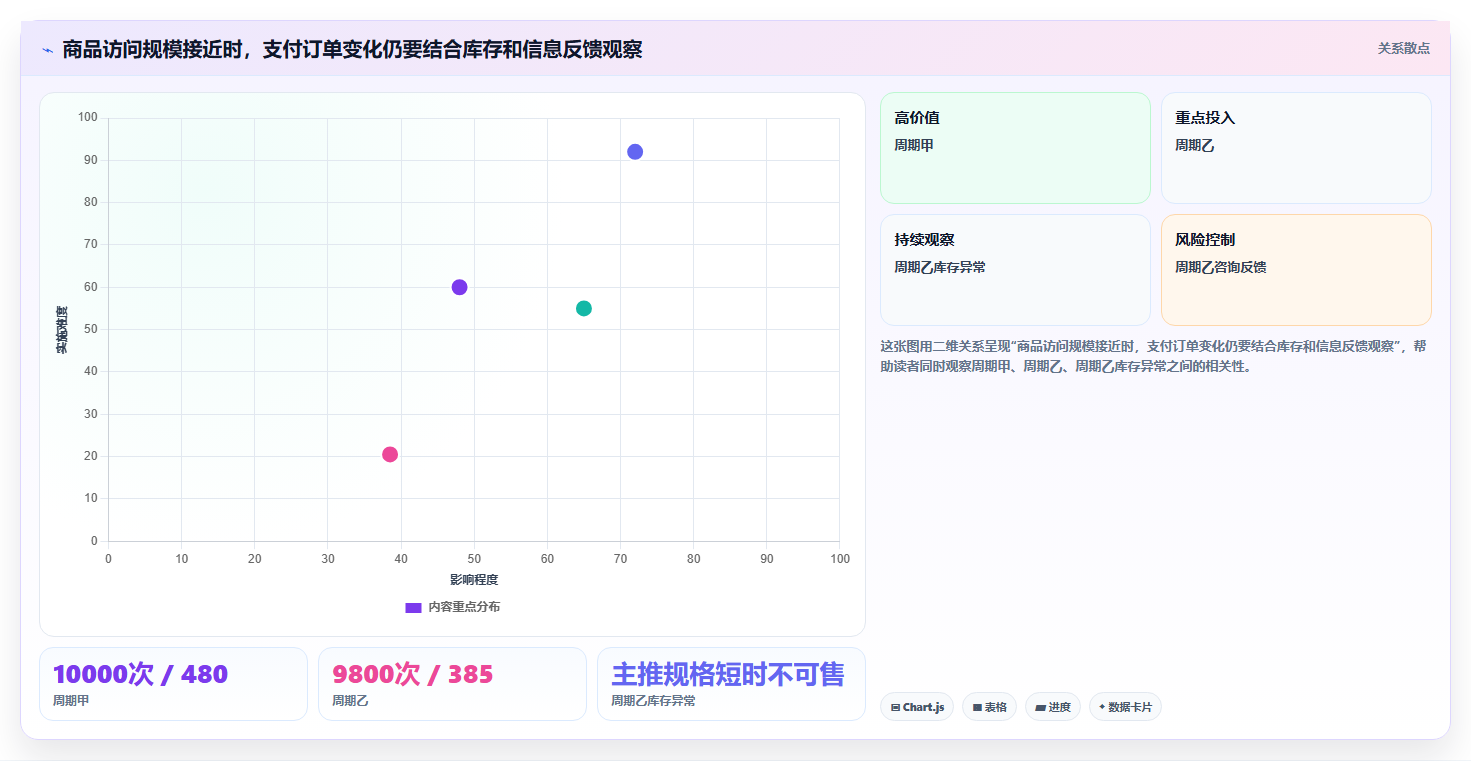Click the 主推规格短时不可售 metric text
Viewport: 1471px width, 761px height.
[728, 674]
